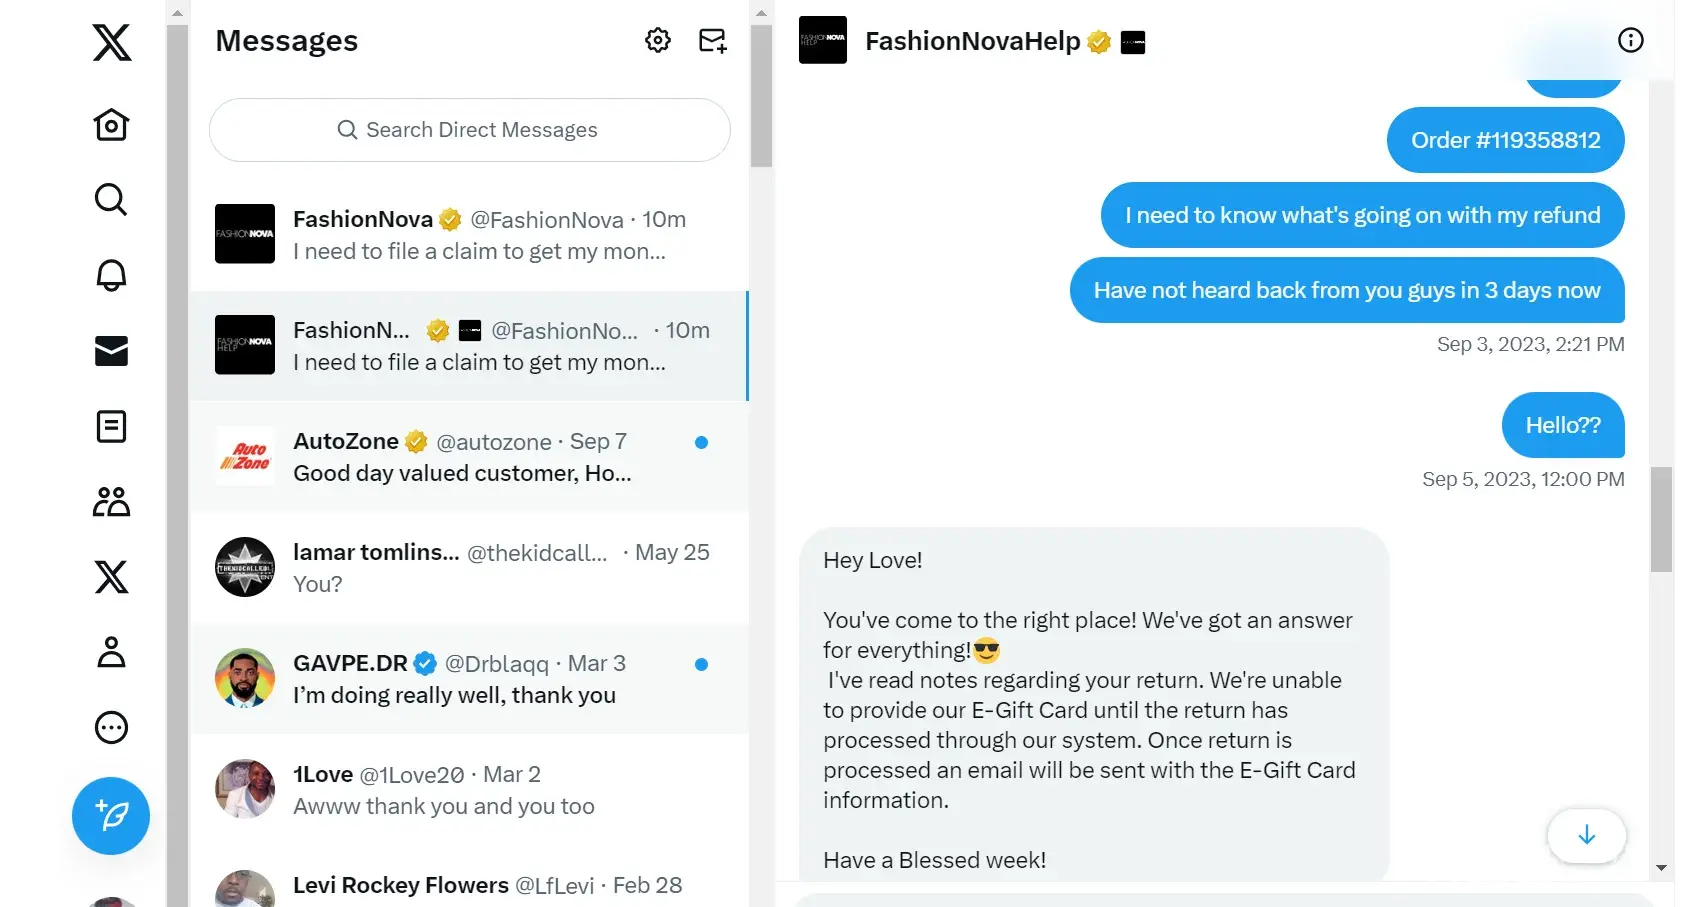Click the X logo at top
The image size is (1687, 907).
pos(112,43)
